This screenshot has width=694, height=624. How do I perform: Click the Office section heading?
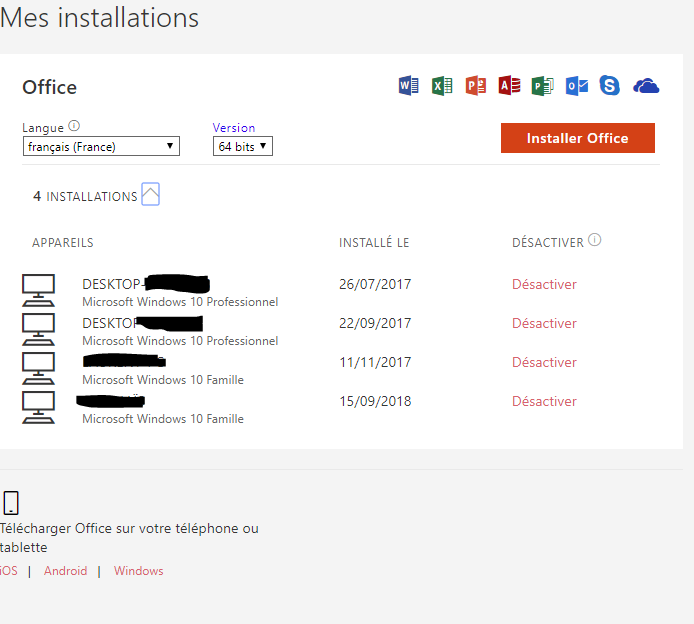pos(50,87)
